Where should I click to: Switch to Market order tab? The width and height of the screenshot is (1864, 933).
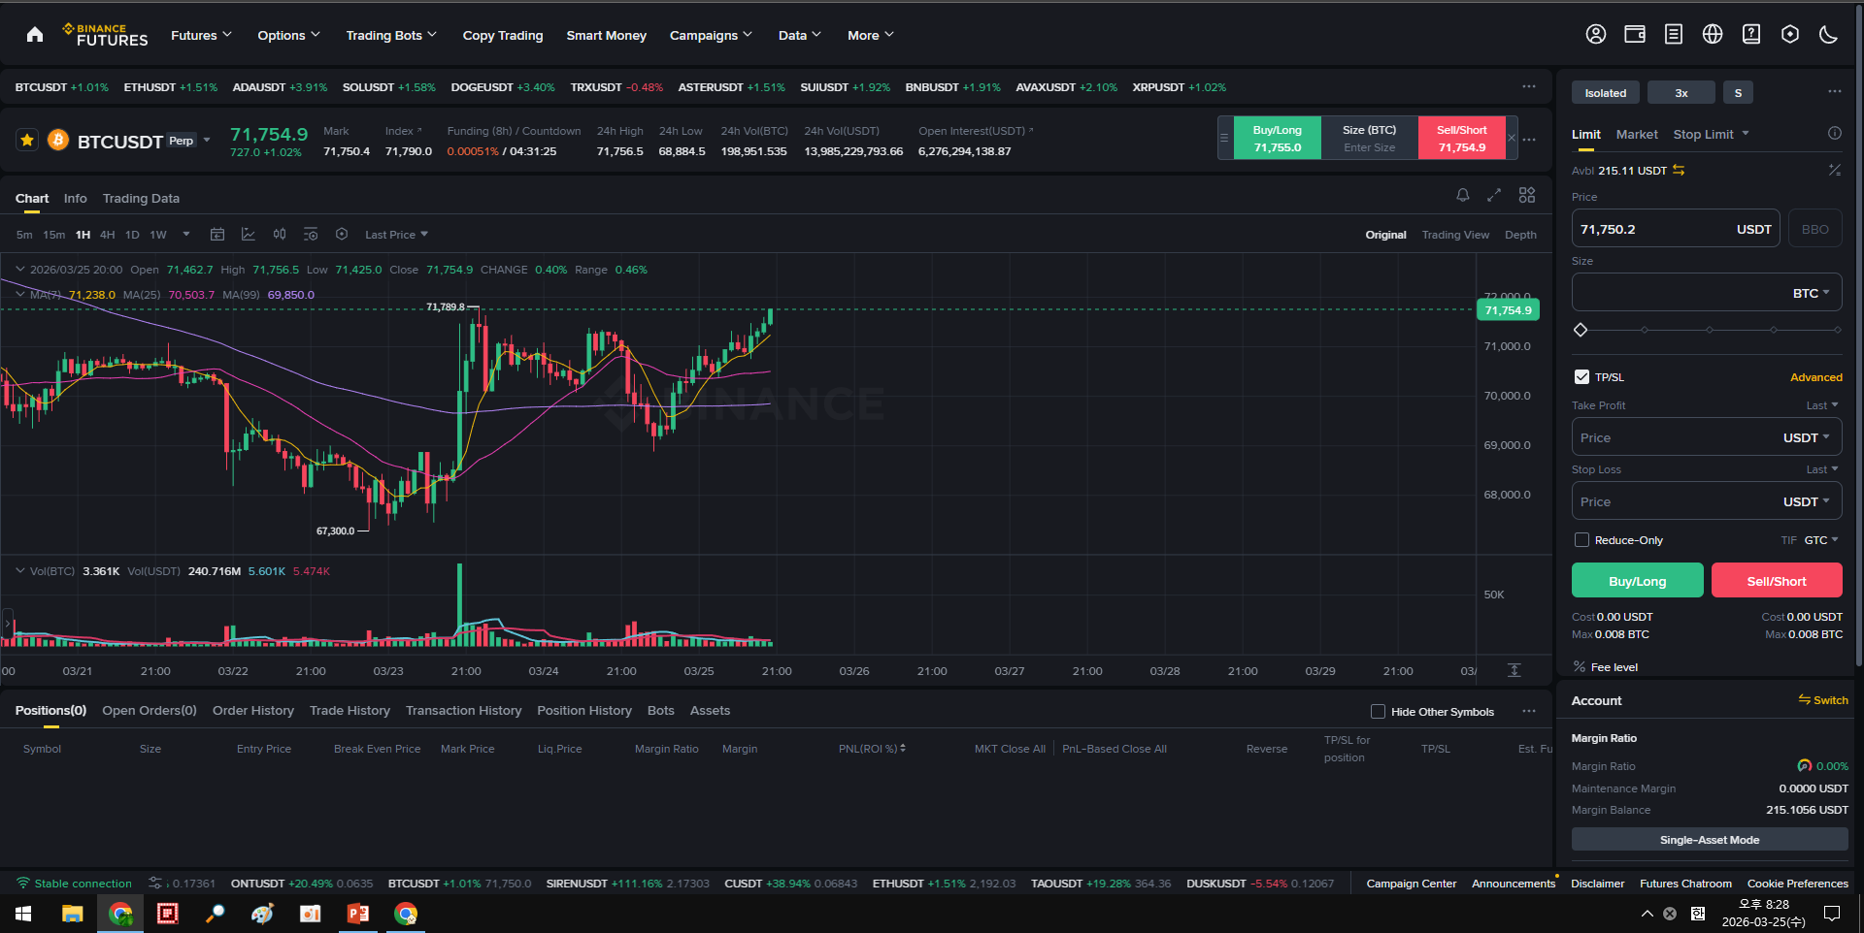coord(1636,134)
